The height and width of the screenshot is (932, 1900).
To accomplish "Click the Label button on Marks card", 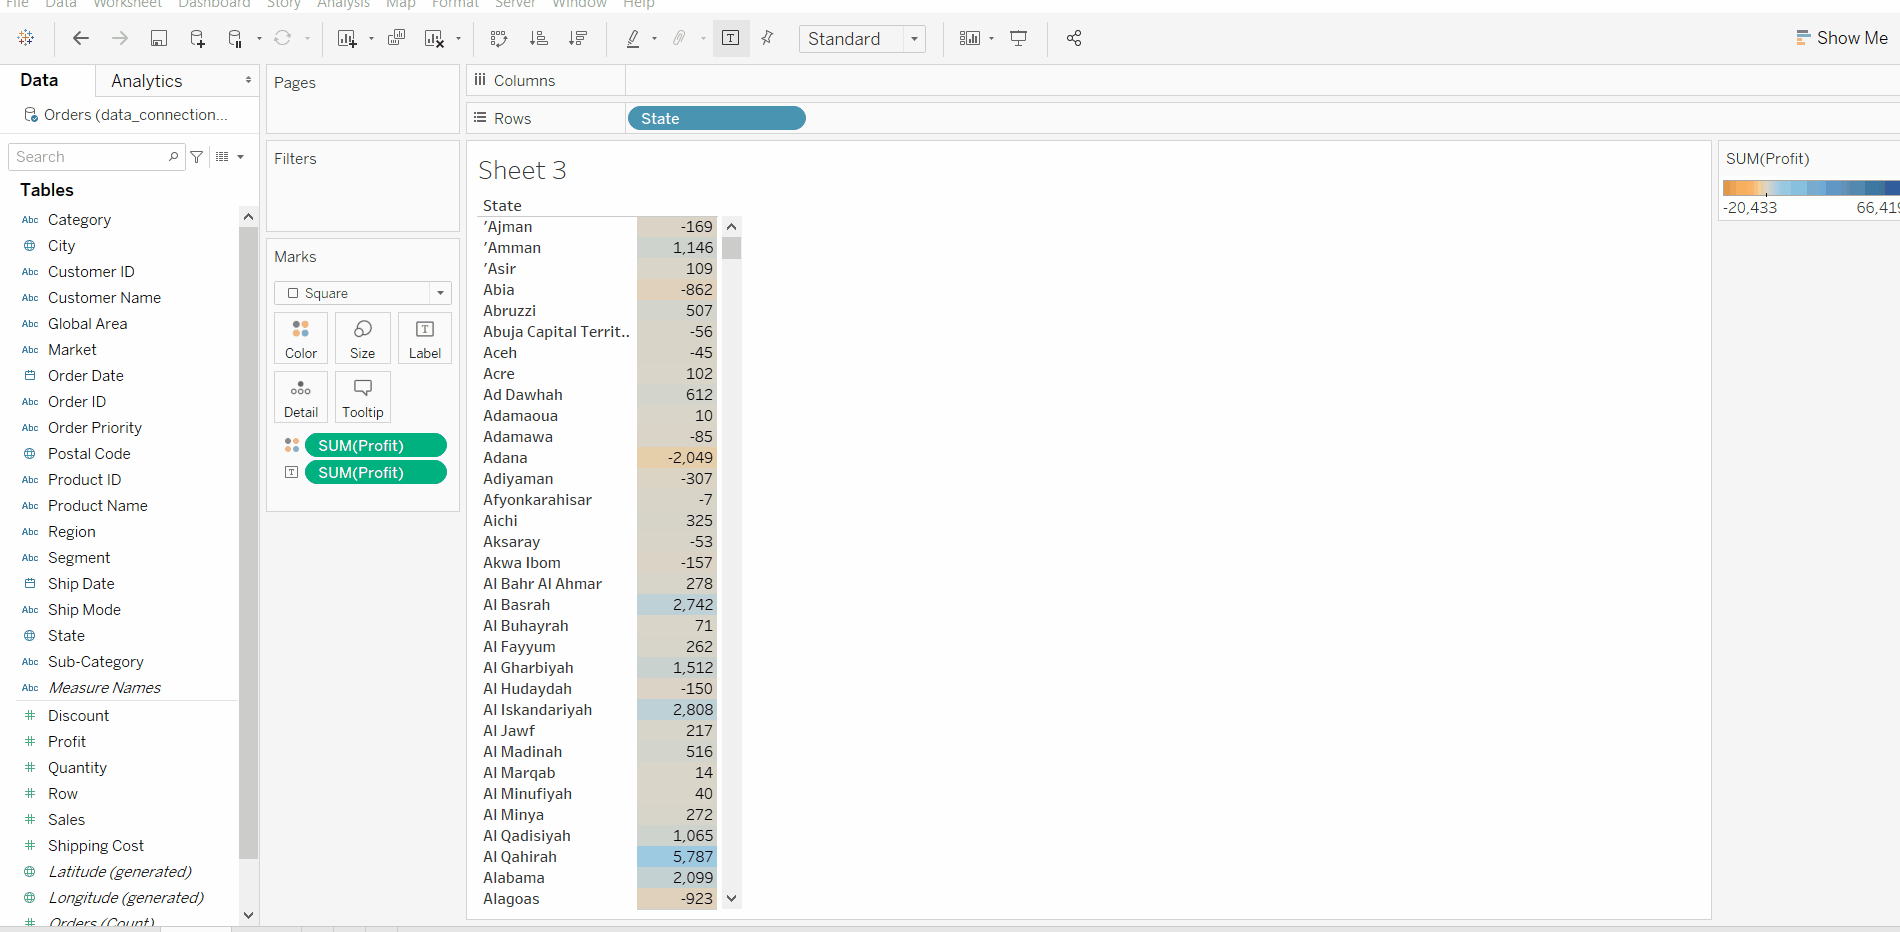I will (x=425, y=338).
